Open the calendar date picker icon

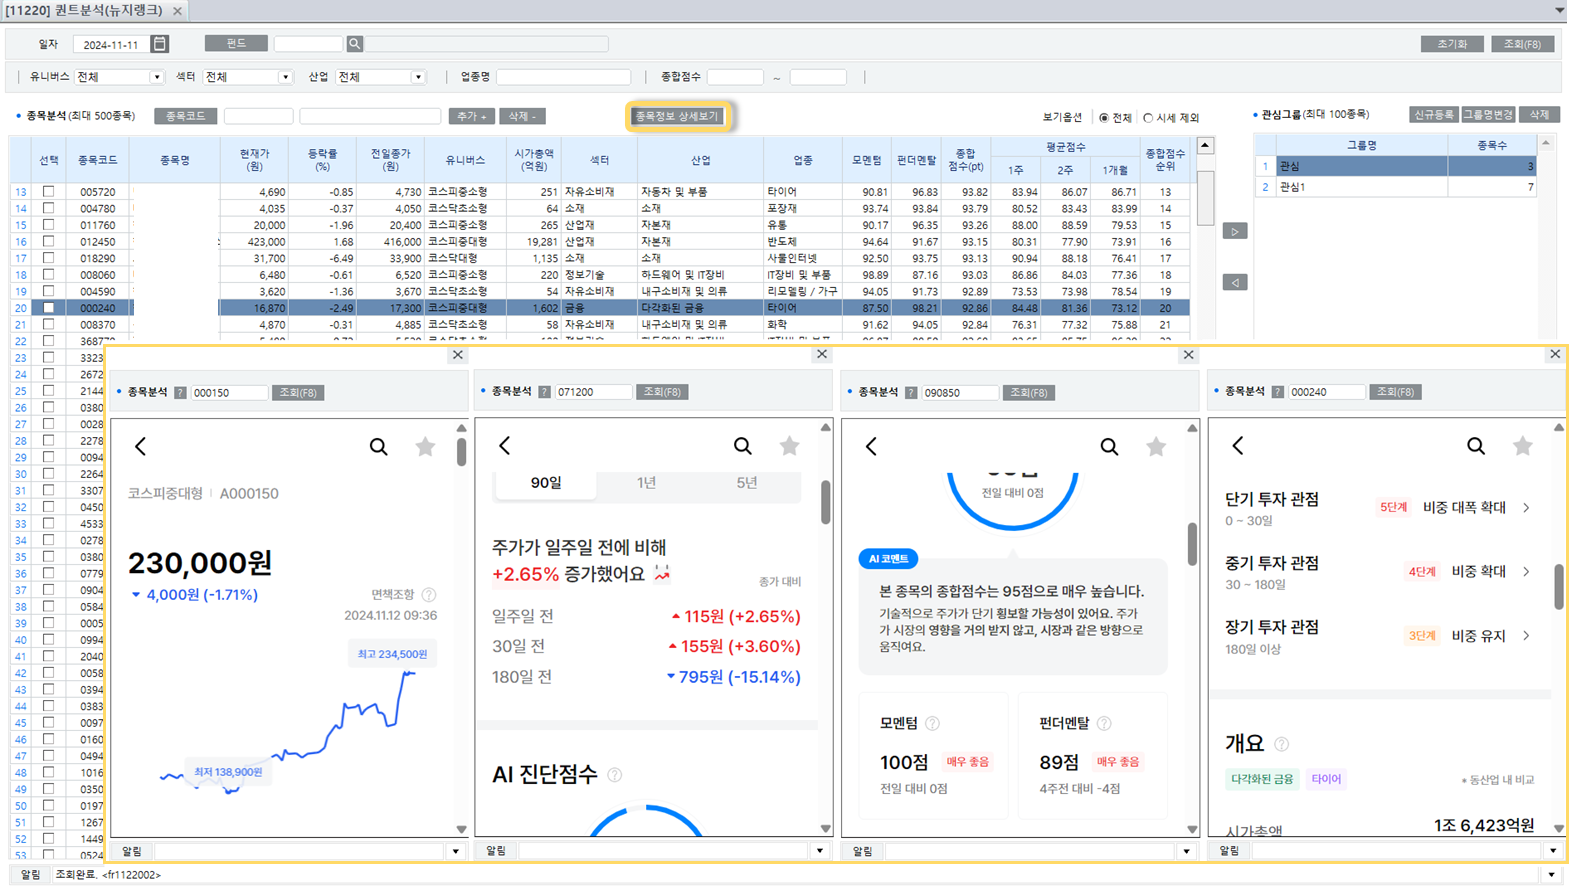(x=160, y=44)
